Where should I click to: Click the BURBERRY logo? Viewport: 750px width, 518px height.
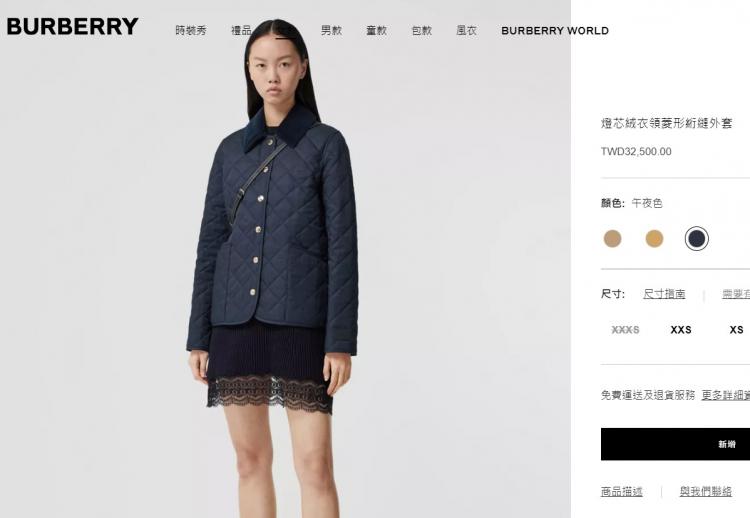(x=73, y=27)
